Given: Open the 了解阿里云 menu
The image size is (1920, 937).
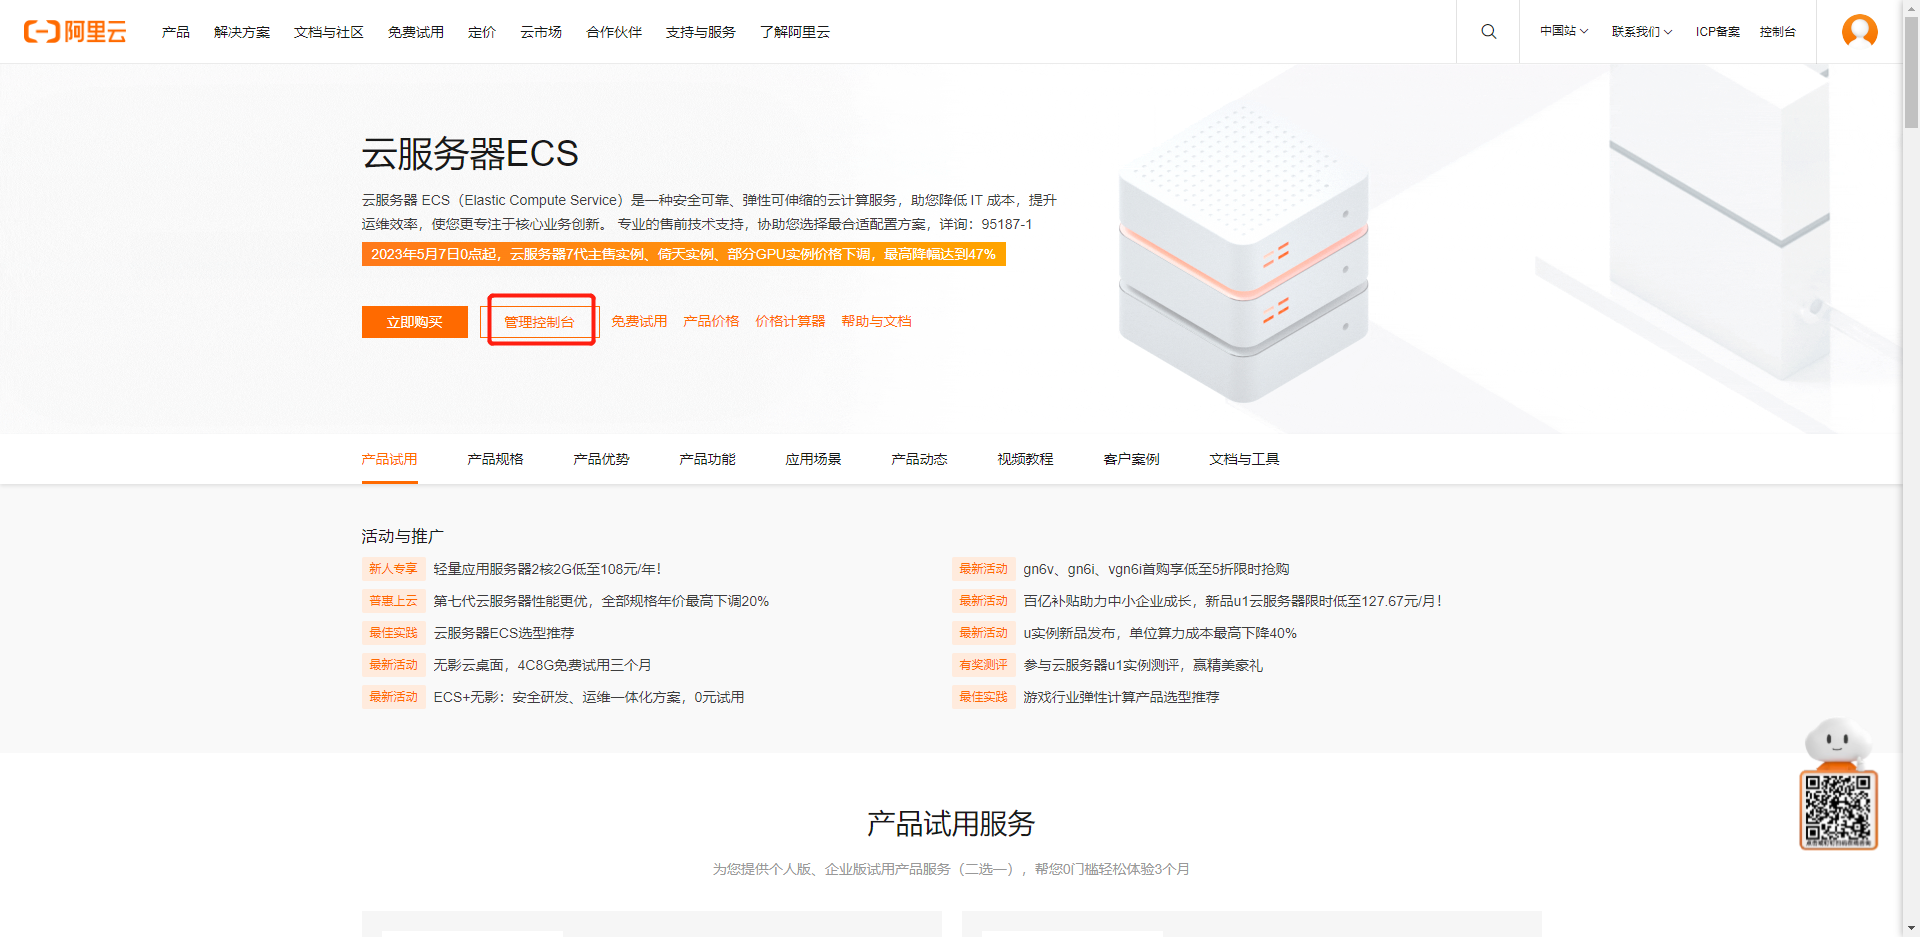Looking at the screenshot, I should pyautogui.click(x=795, y=32).
